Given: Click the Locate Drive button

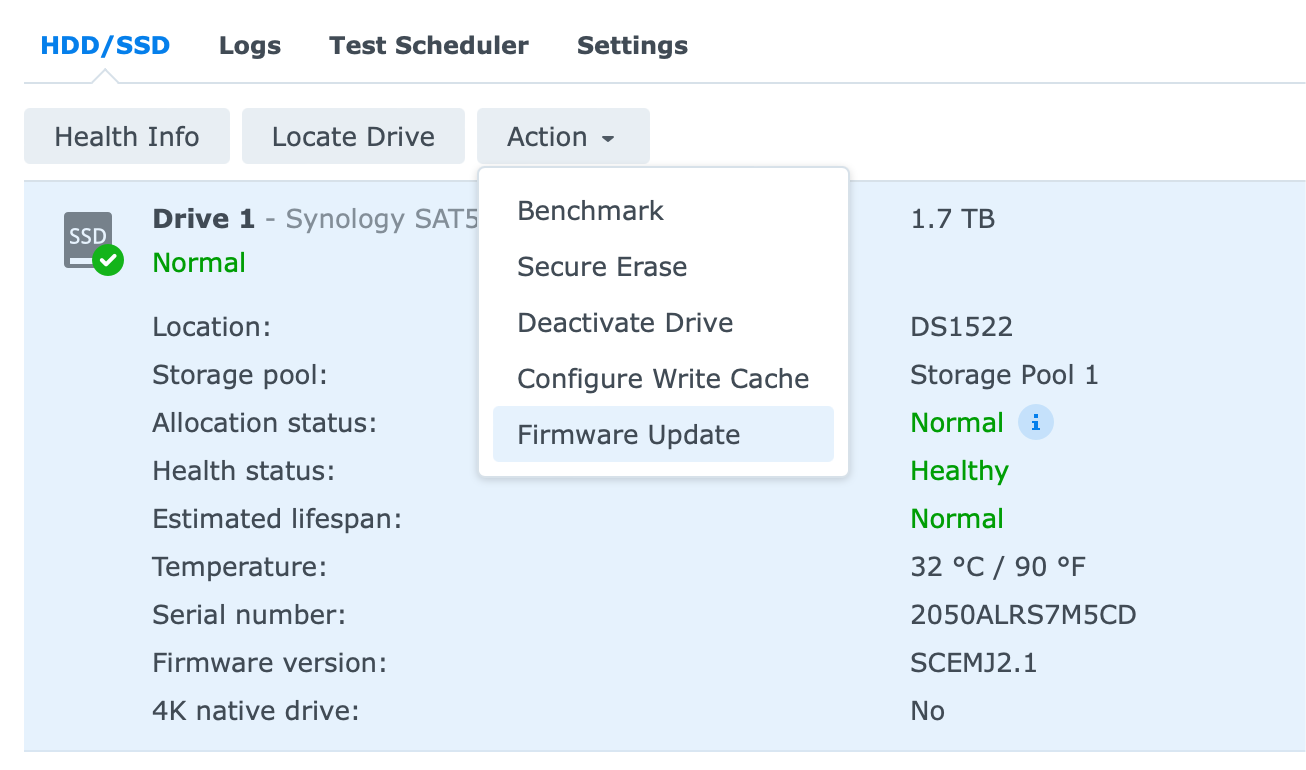Looking at the screenshot, I should [x=353, y=136].
